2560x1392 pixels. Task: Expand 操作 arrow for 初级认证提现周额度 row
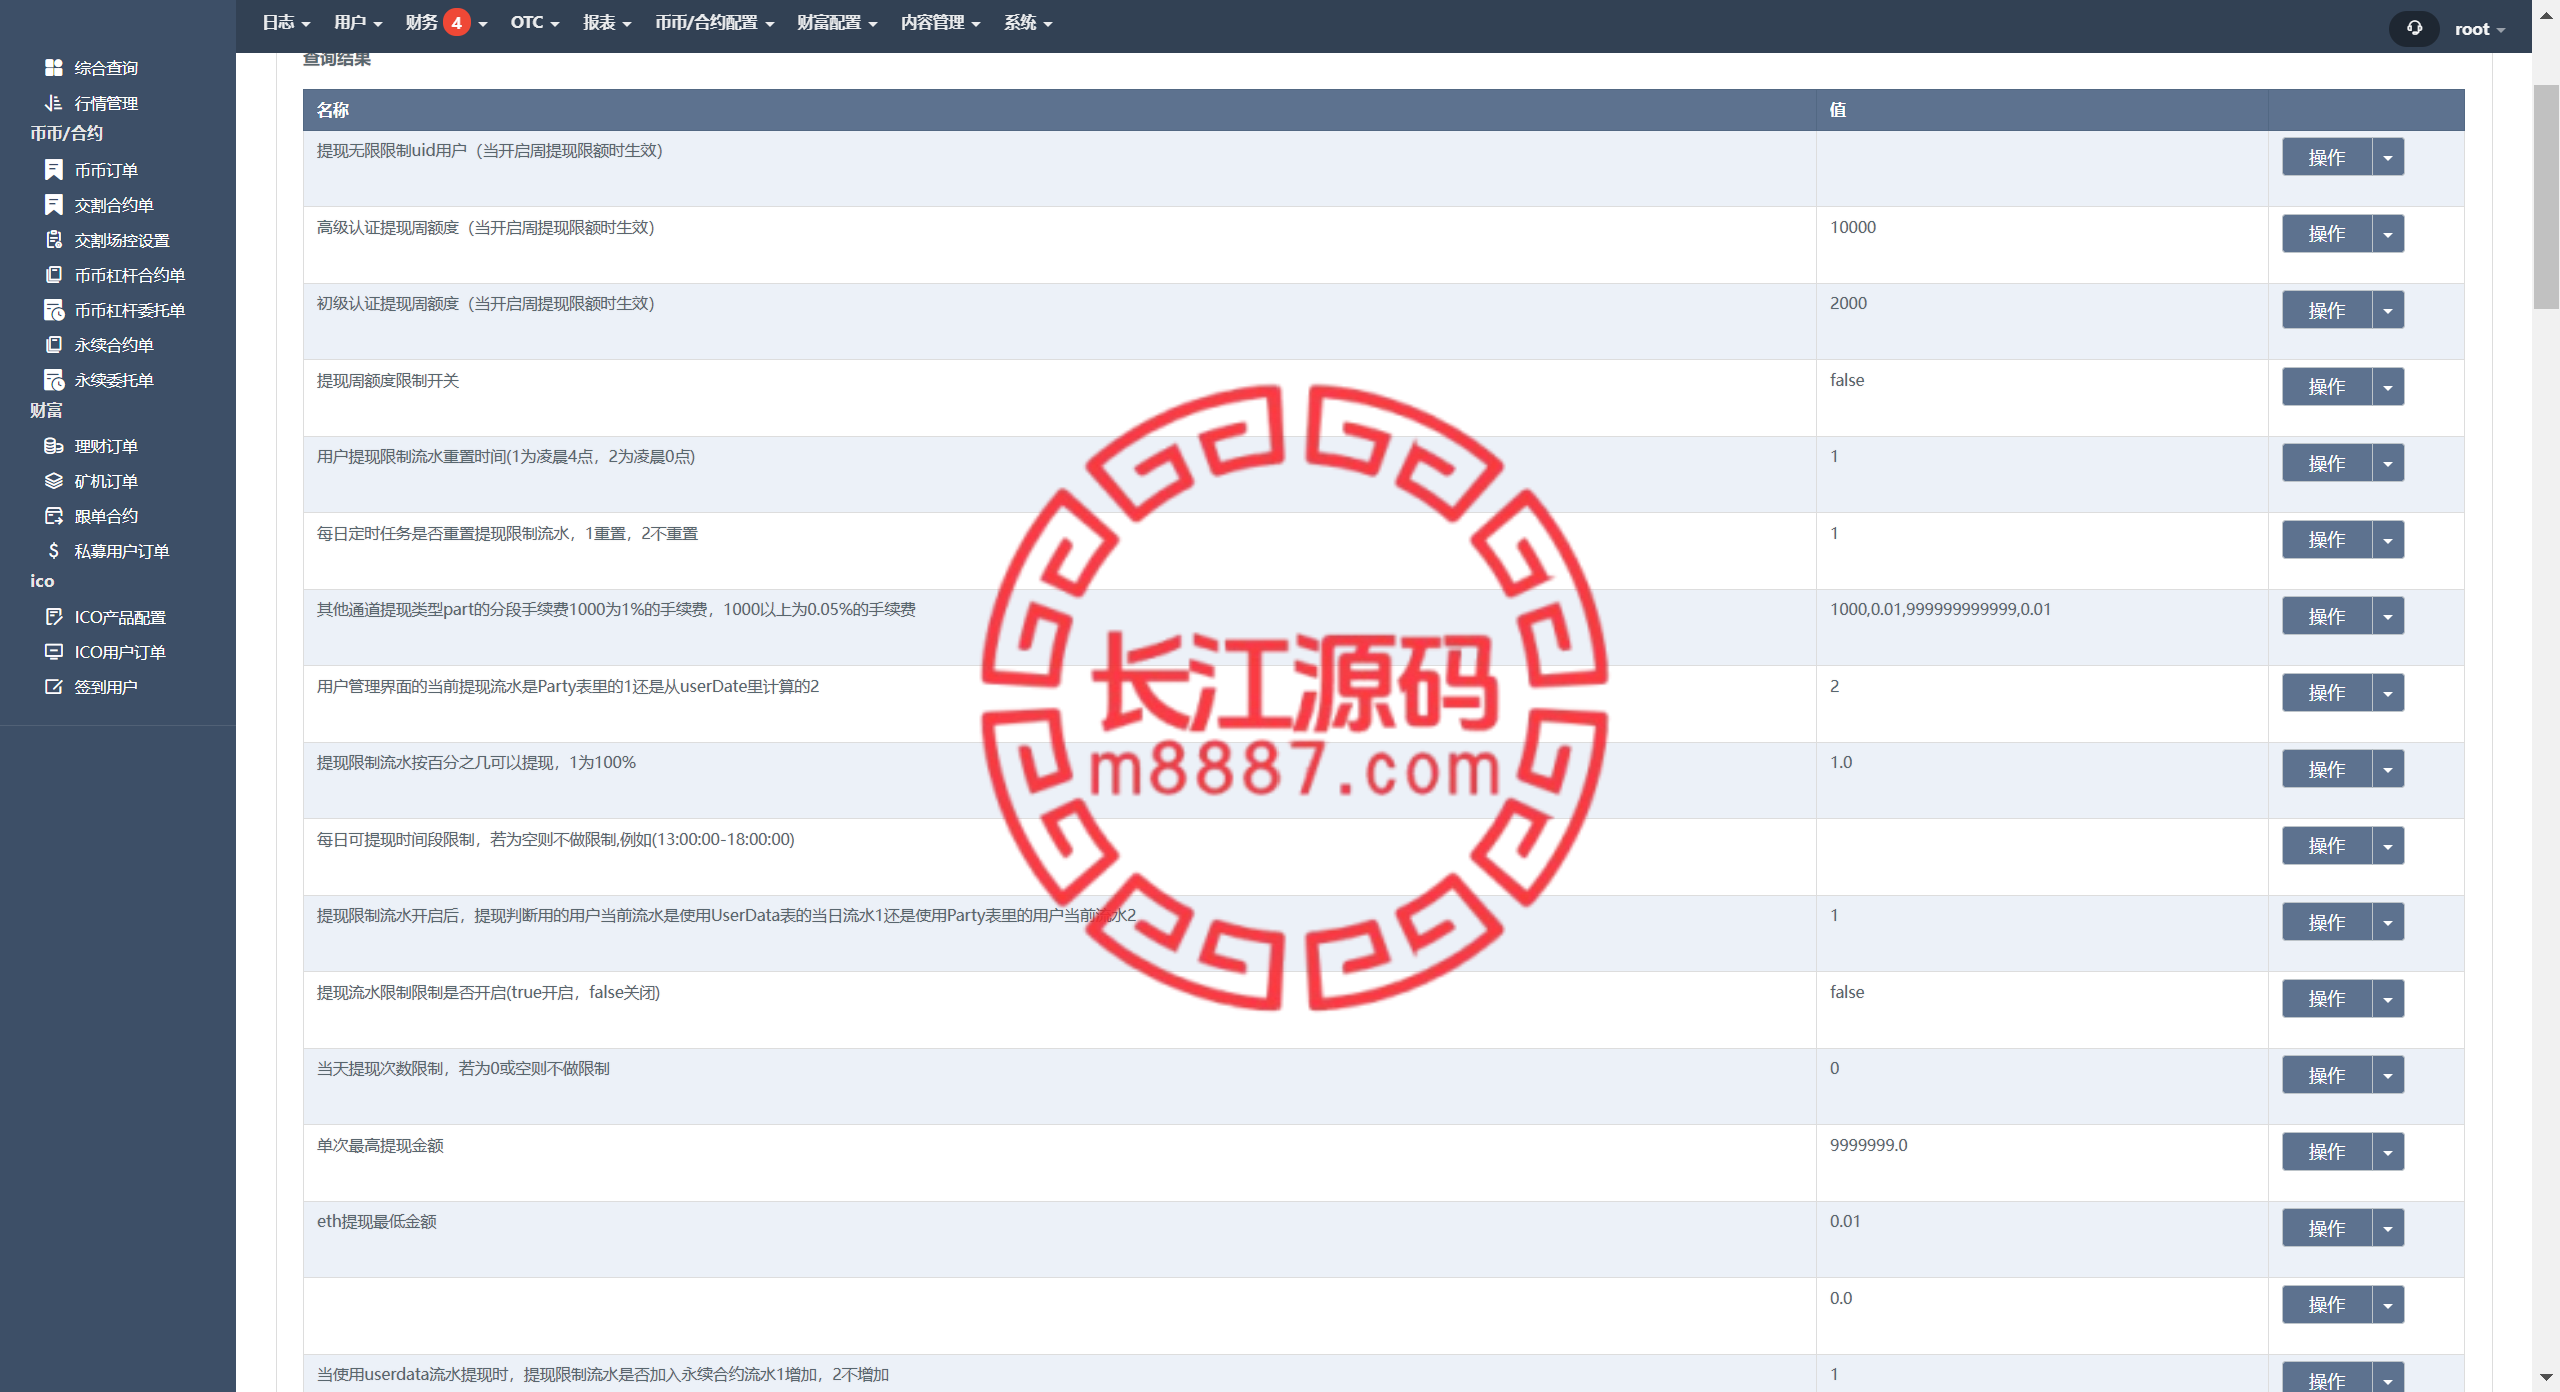[x=2388, y=310]
